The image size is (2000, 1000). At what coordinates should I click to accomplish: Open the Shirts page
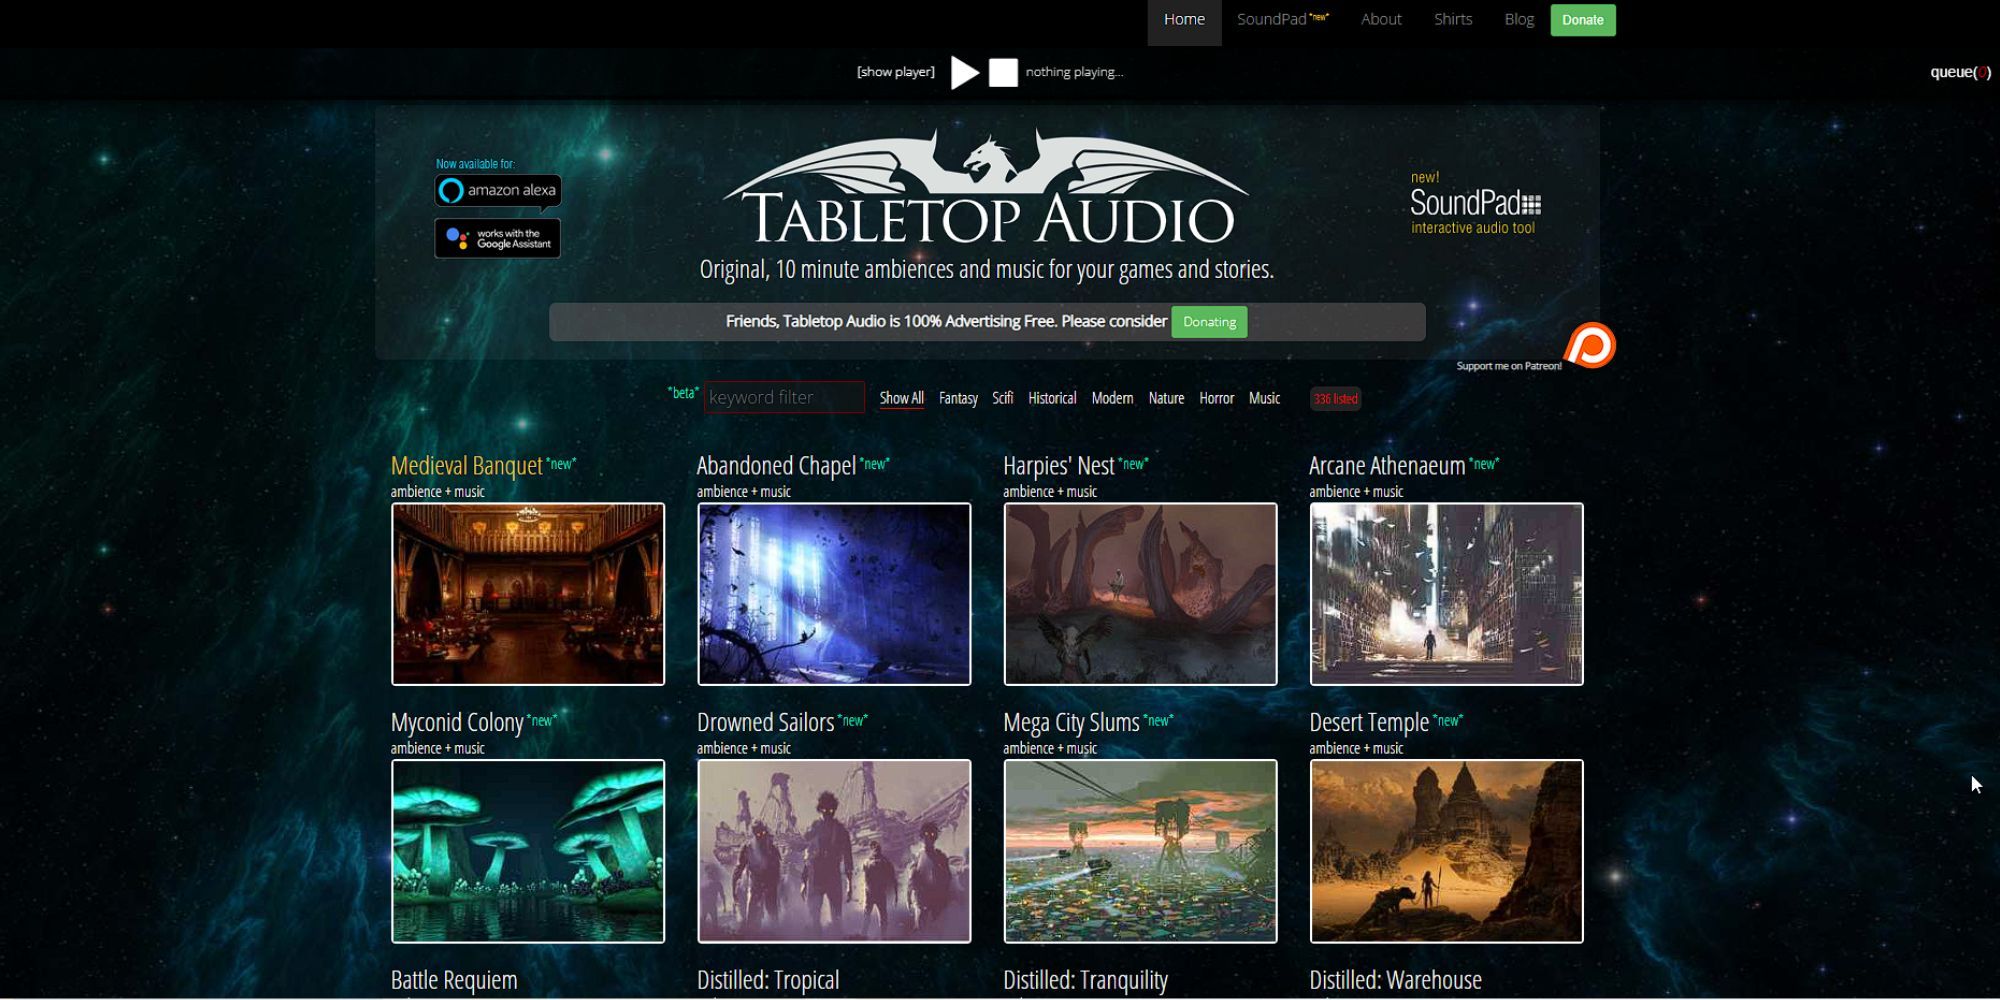(x=1453, y=20)
